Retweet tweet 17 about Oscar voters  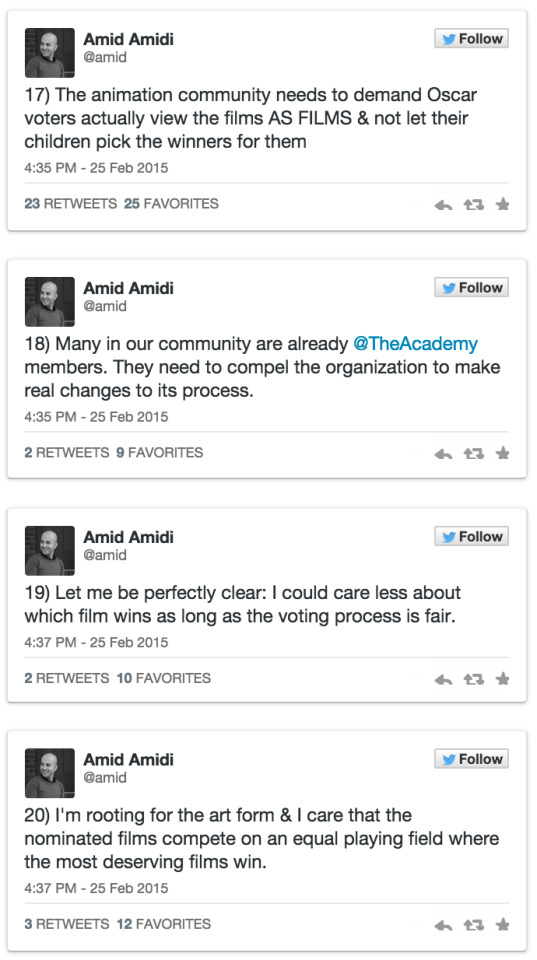pyautogui.click(x=473, y=205)
